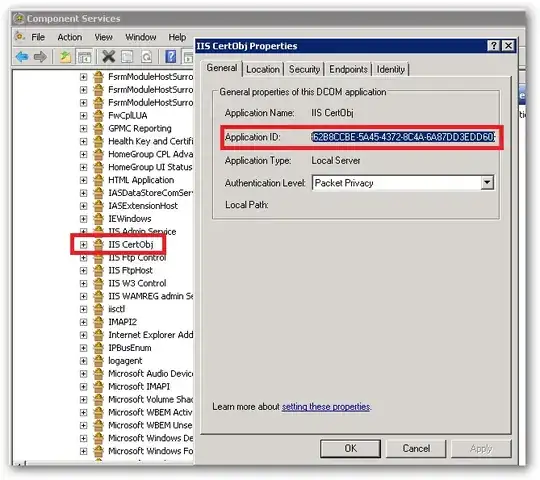Click the package icon beside IMAPI2
This screenshot has width=540, height=480.
(98, 322)
